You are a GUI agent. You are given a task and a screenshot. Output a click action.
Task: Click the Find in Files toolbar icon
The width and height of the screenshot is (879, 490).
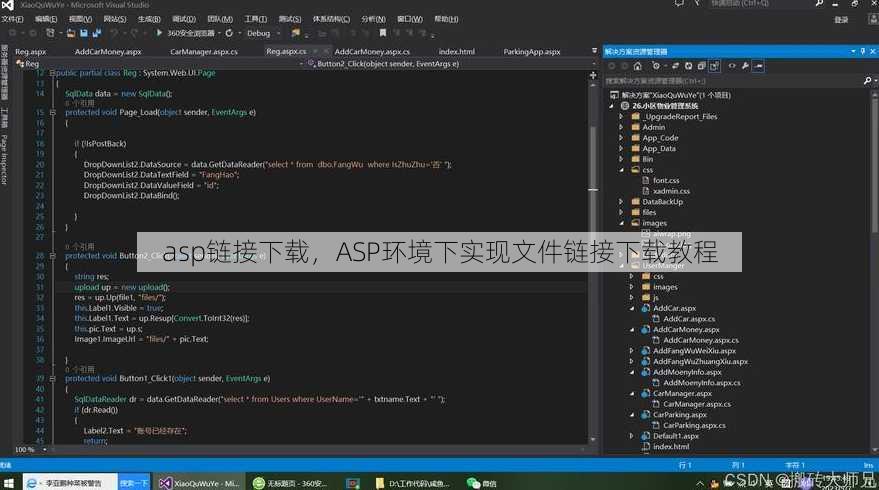(x=295, y=33)
